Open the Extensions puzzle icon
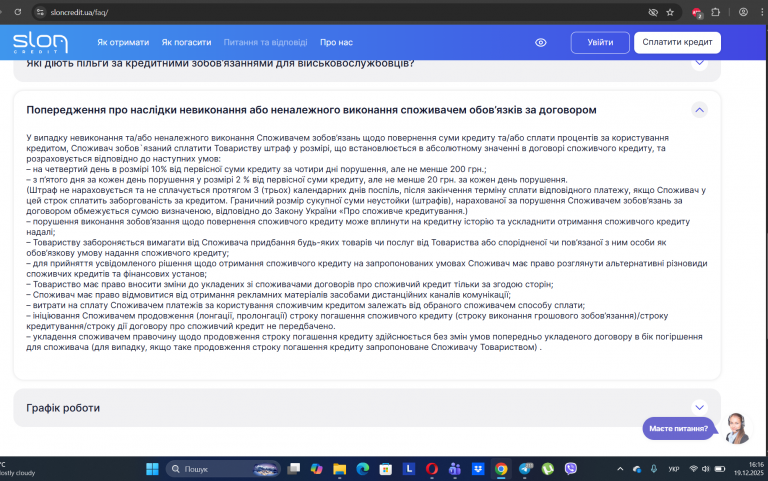The image size is (768, 481). click(x=716, y=12)
